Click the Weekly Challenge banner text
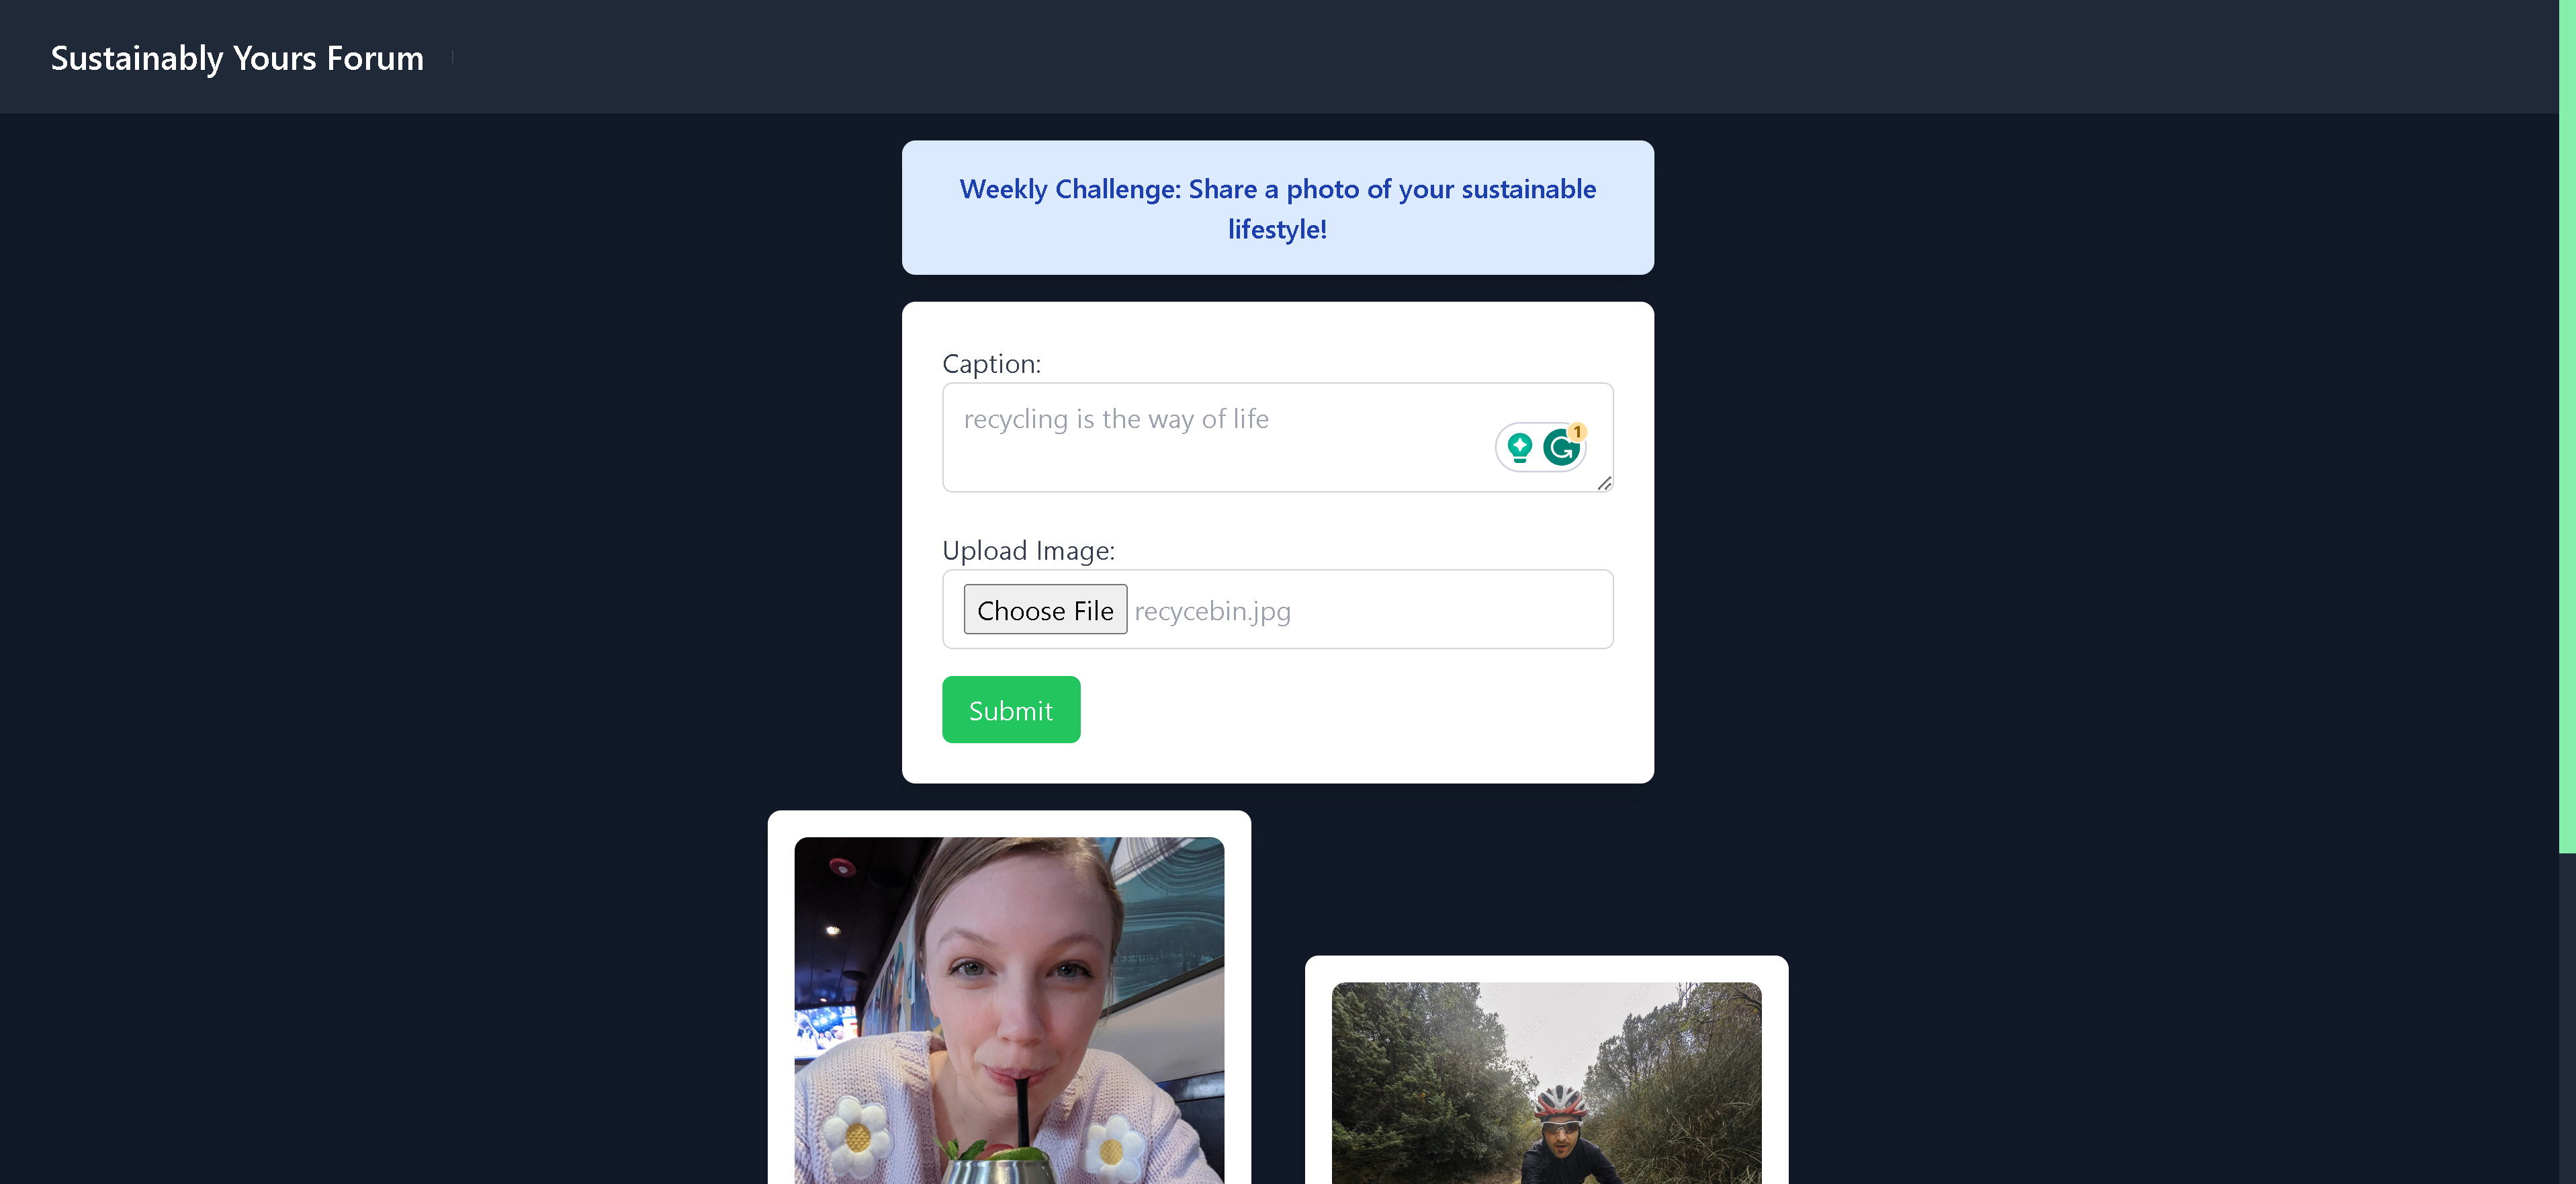The height and width of the screenshot is (1184, 2576). [x=1277, y=208]
